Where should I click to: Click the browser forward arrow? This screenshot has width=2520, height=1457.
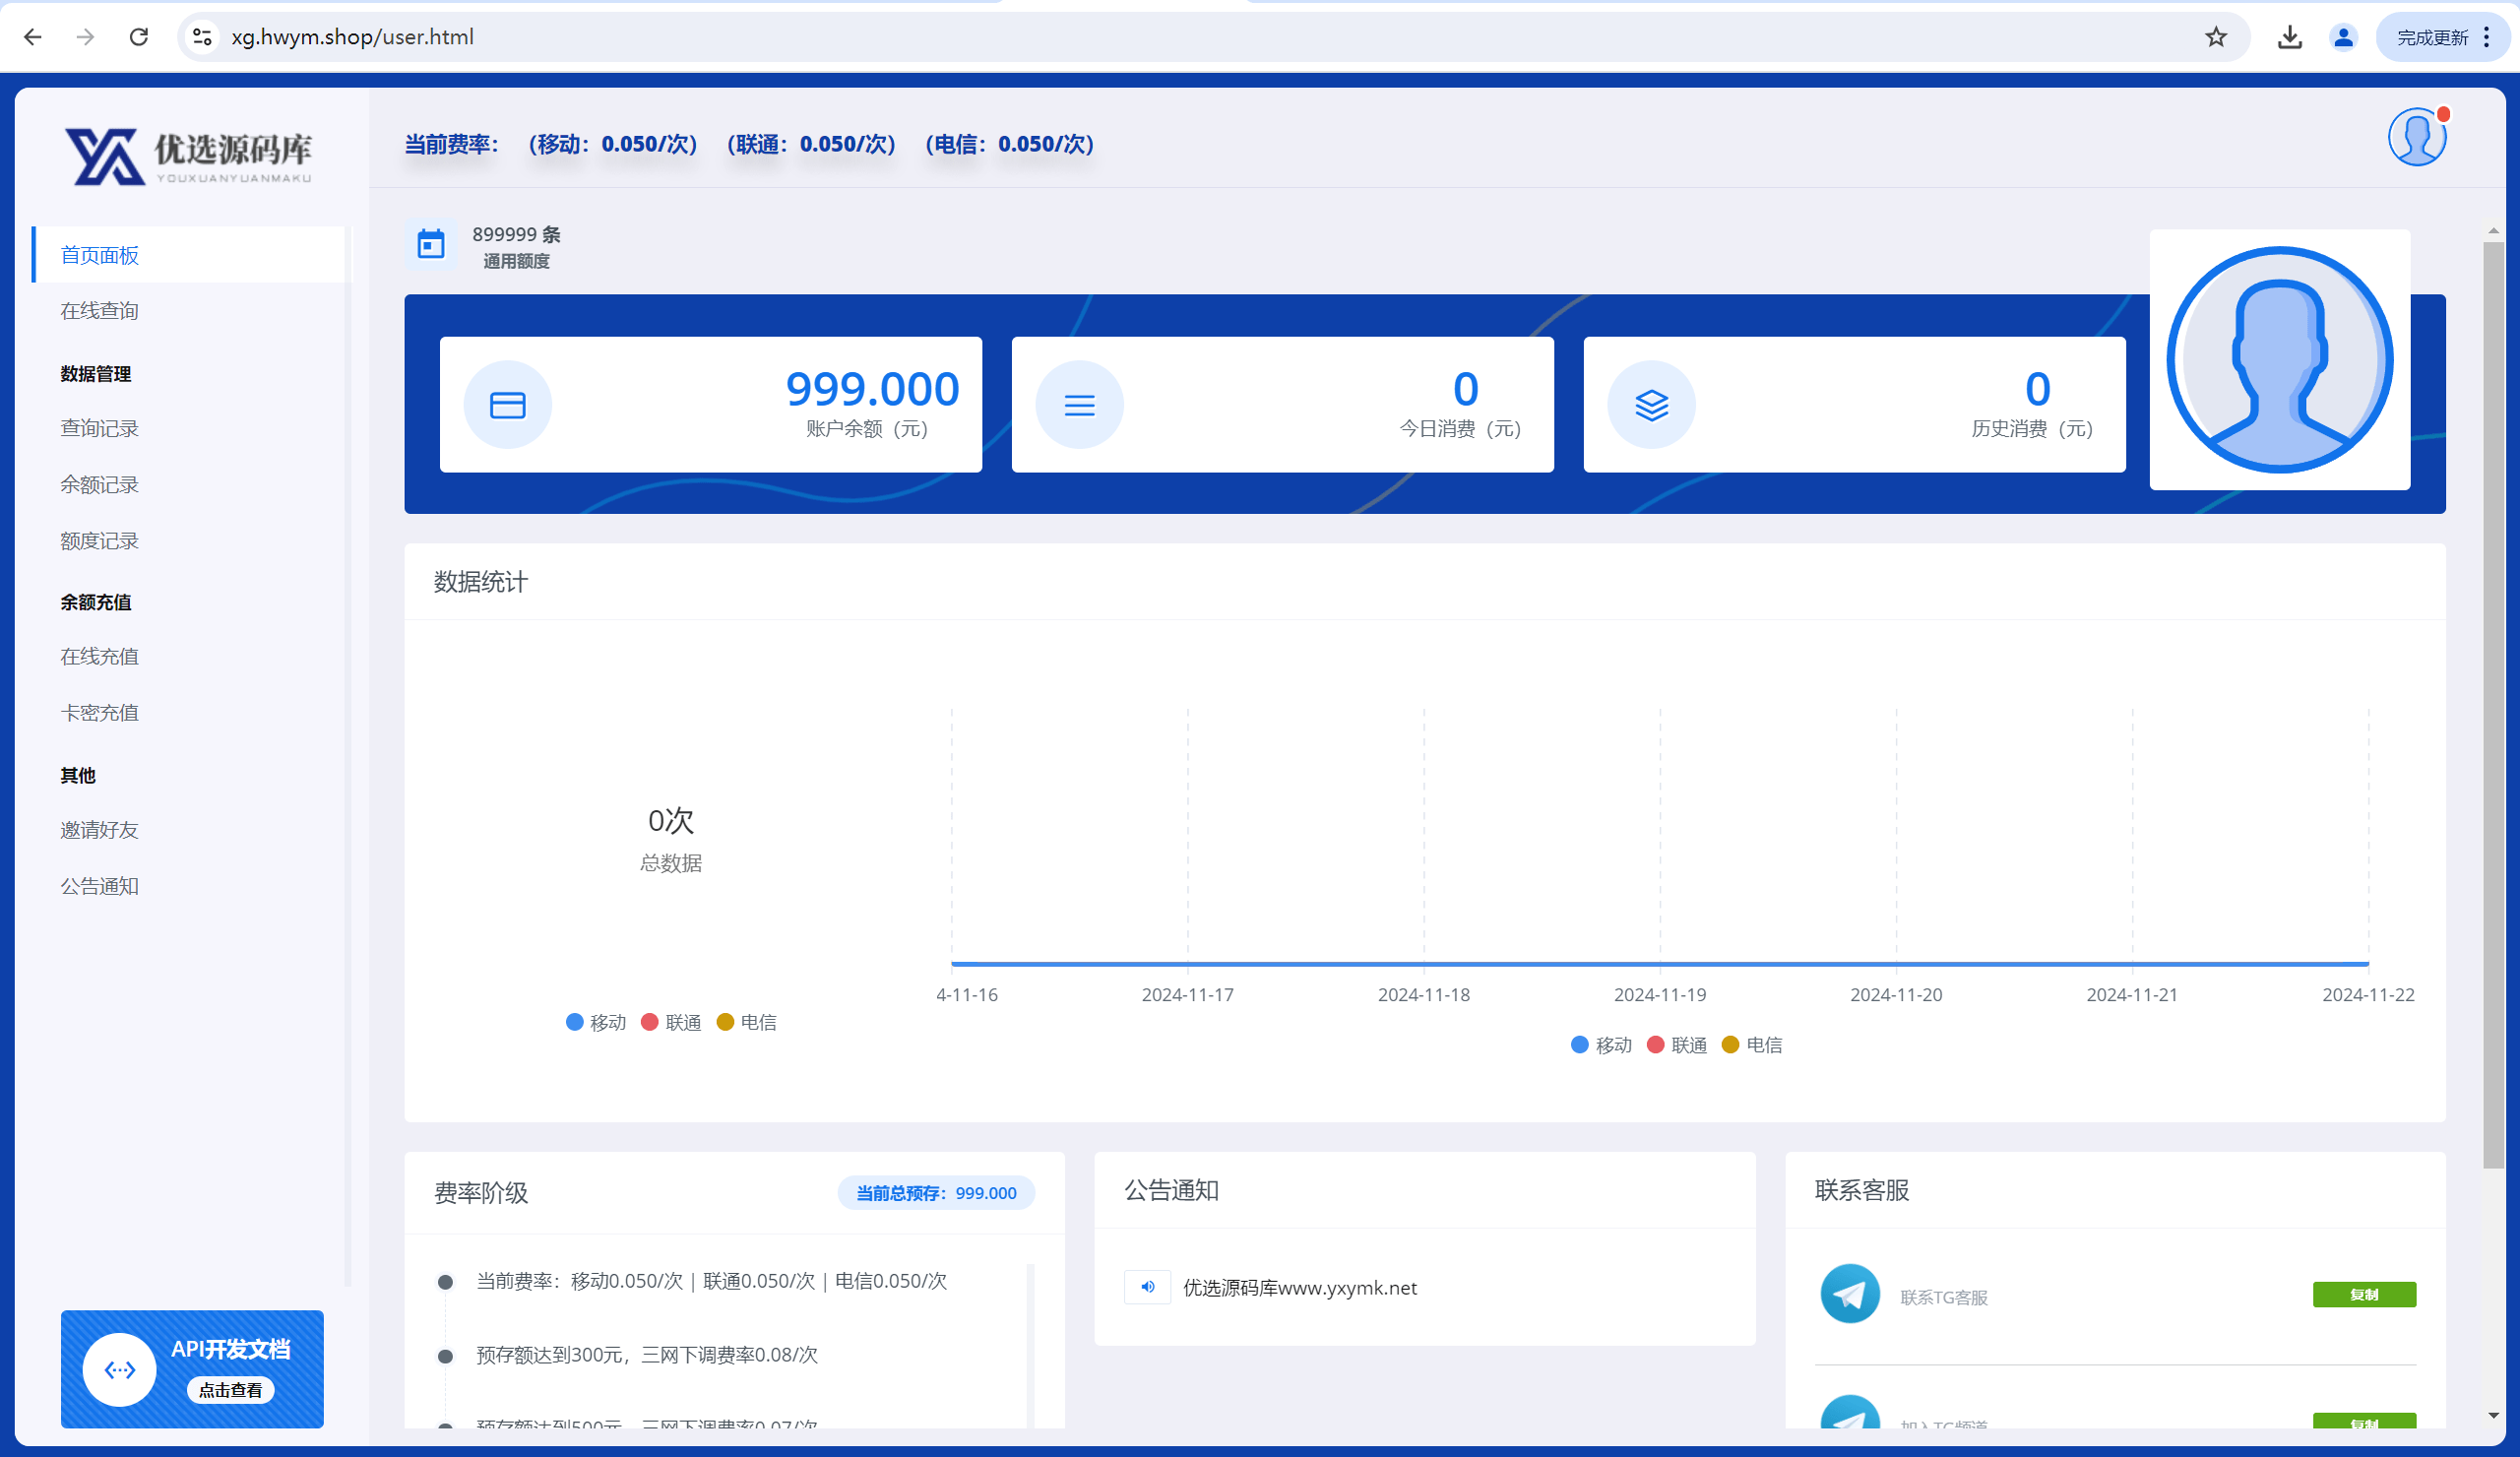[86, 37]
